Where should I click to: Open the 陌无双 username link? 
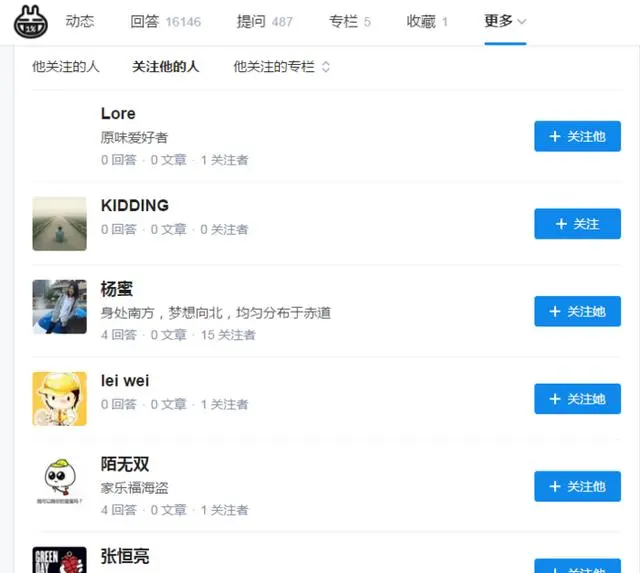(x=125, y=464)
